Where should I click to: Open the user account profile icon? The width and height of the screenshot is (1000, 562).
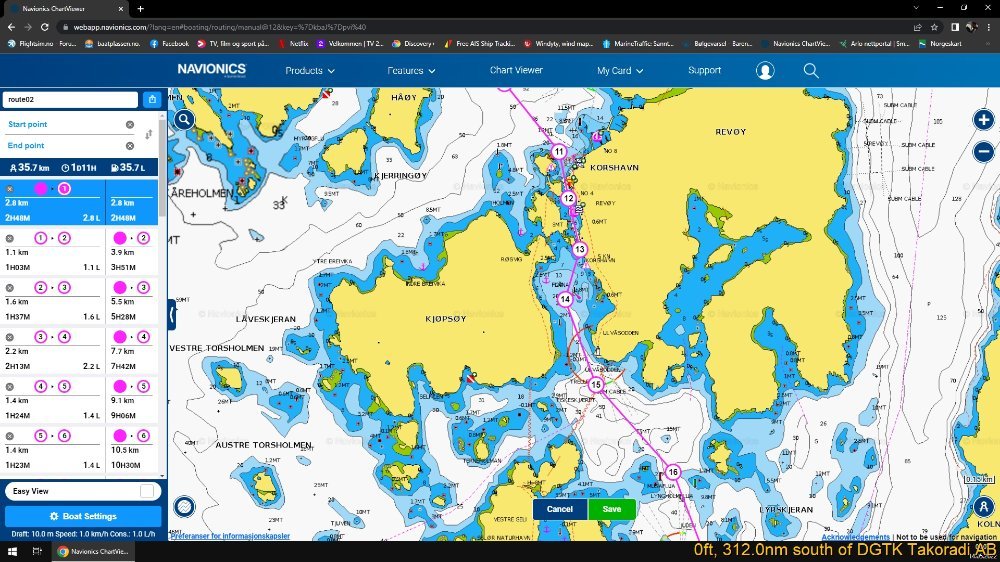[x=765, y=71]
